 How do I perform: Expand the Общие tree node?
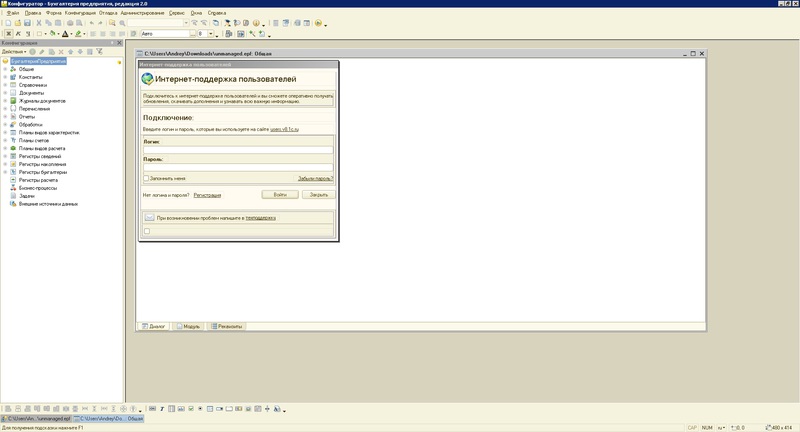coord(5,69)
